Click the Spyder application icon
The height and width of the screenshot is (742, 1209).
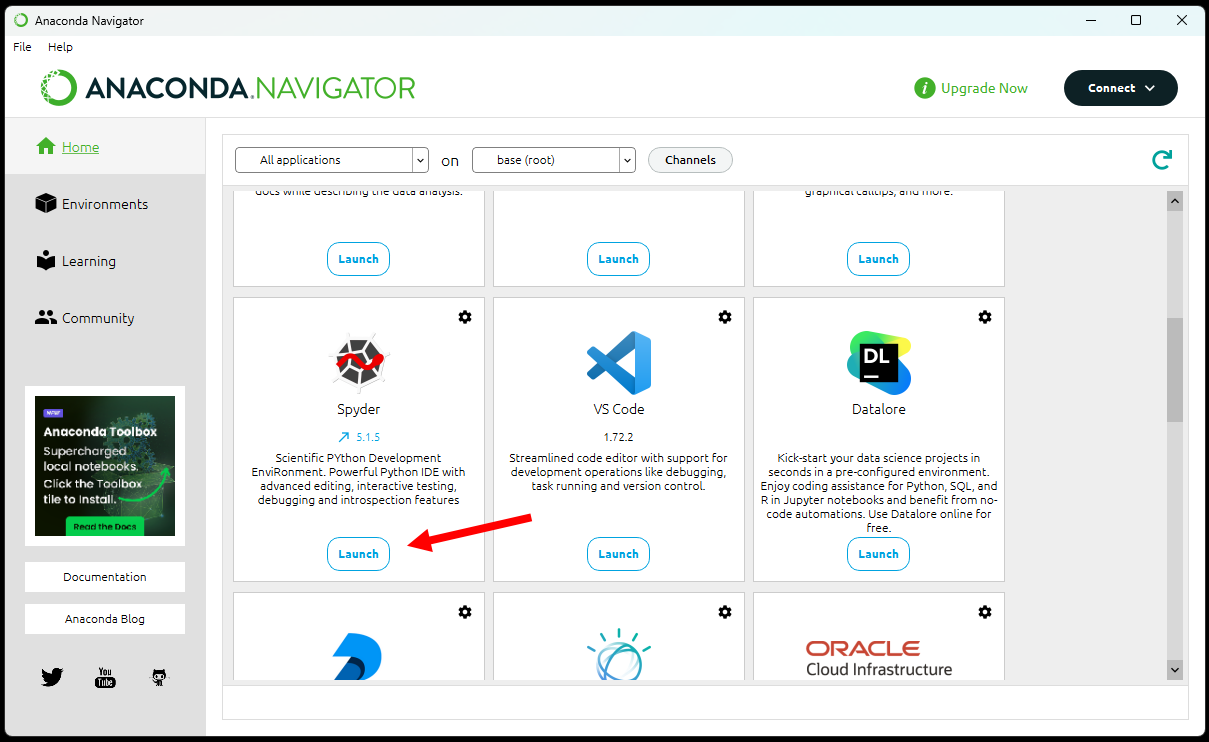pos(358,361)
